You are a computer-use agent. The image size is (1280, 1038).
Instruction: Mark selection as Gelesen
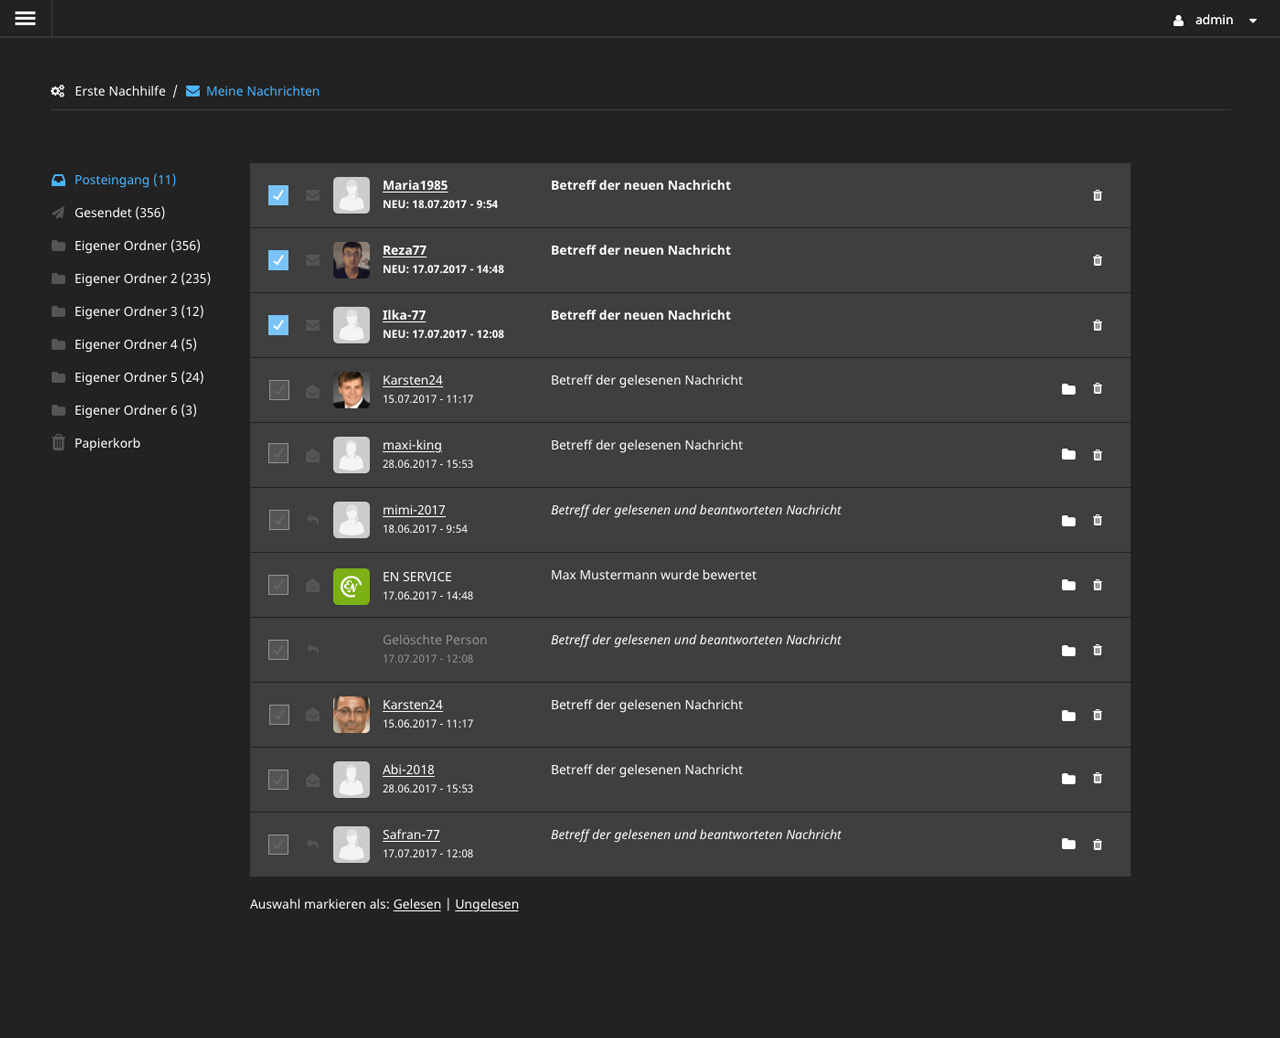click(417, 903)
